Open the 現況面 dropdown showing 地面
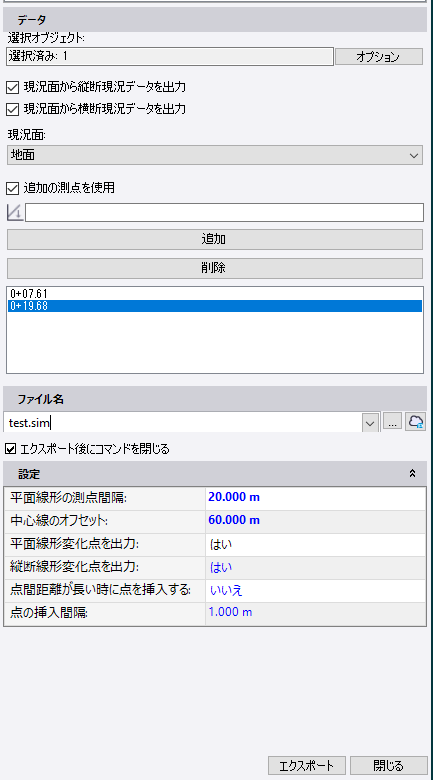433x780 pixels. pyautogui.click(x=215, y=155)
